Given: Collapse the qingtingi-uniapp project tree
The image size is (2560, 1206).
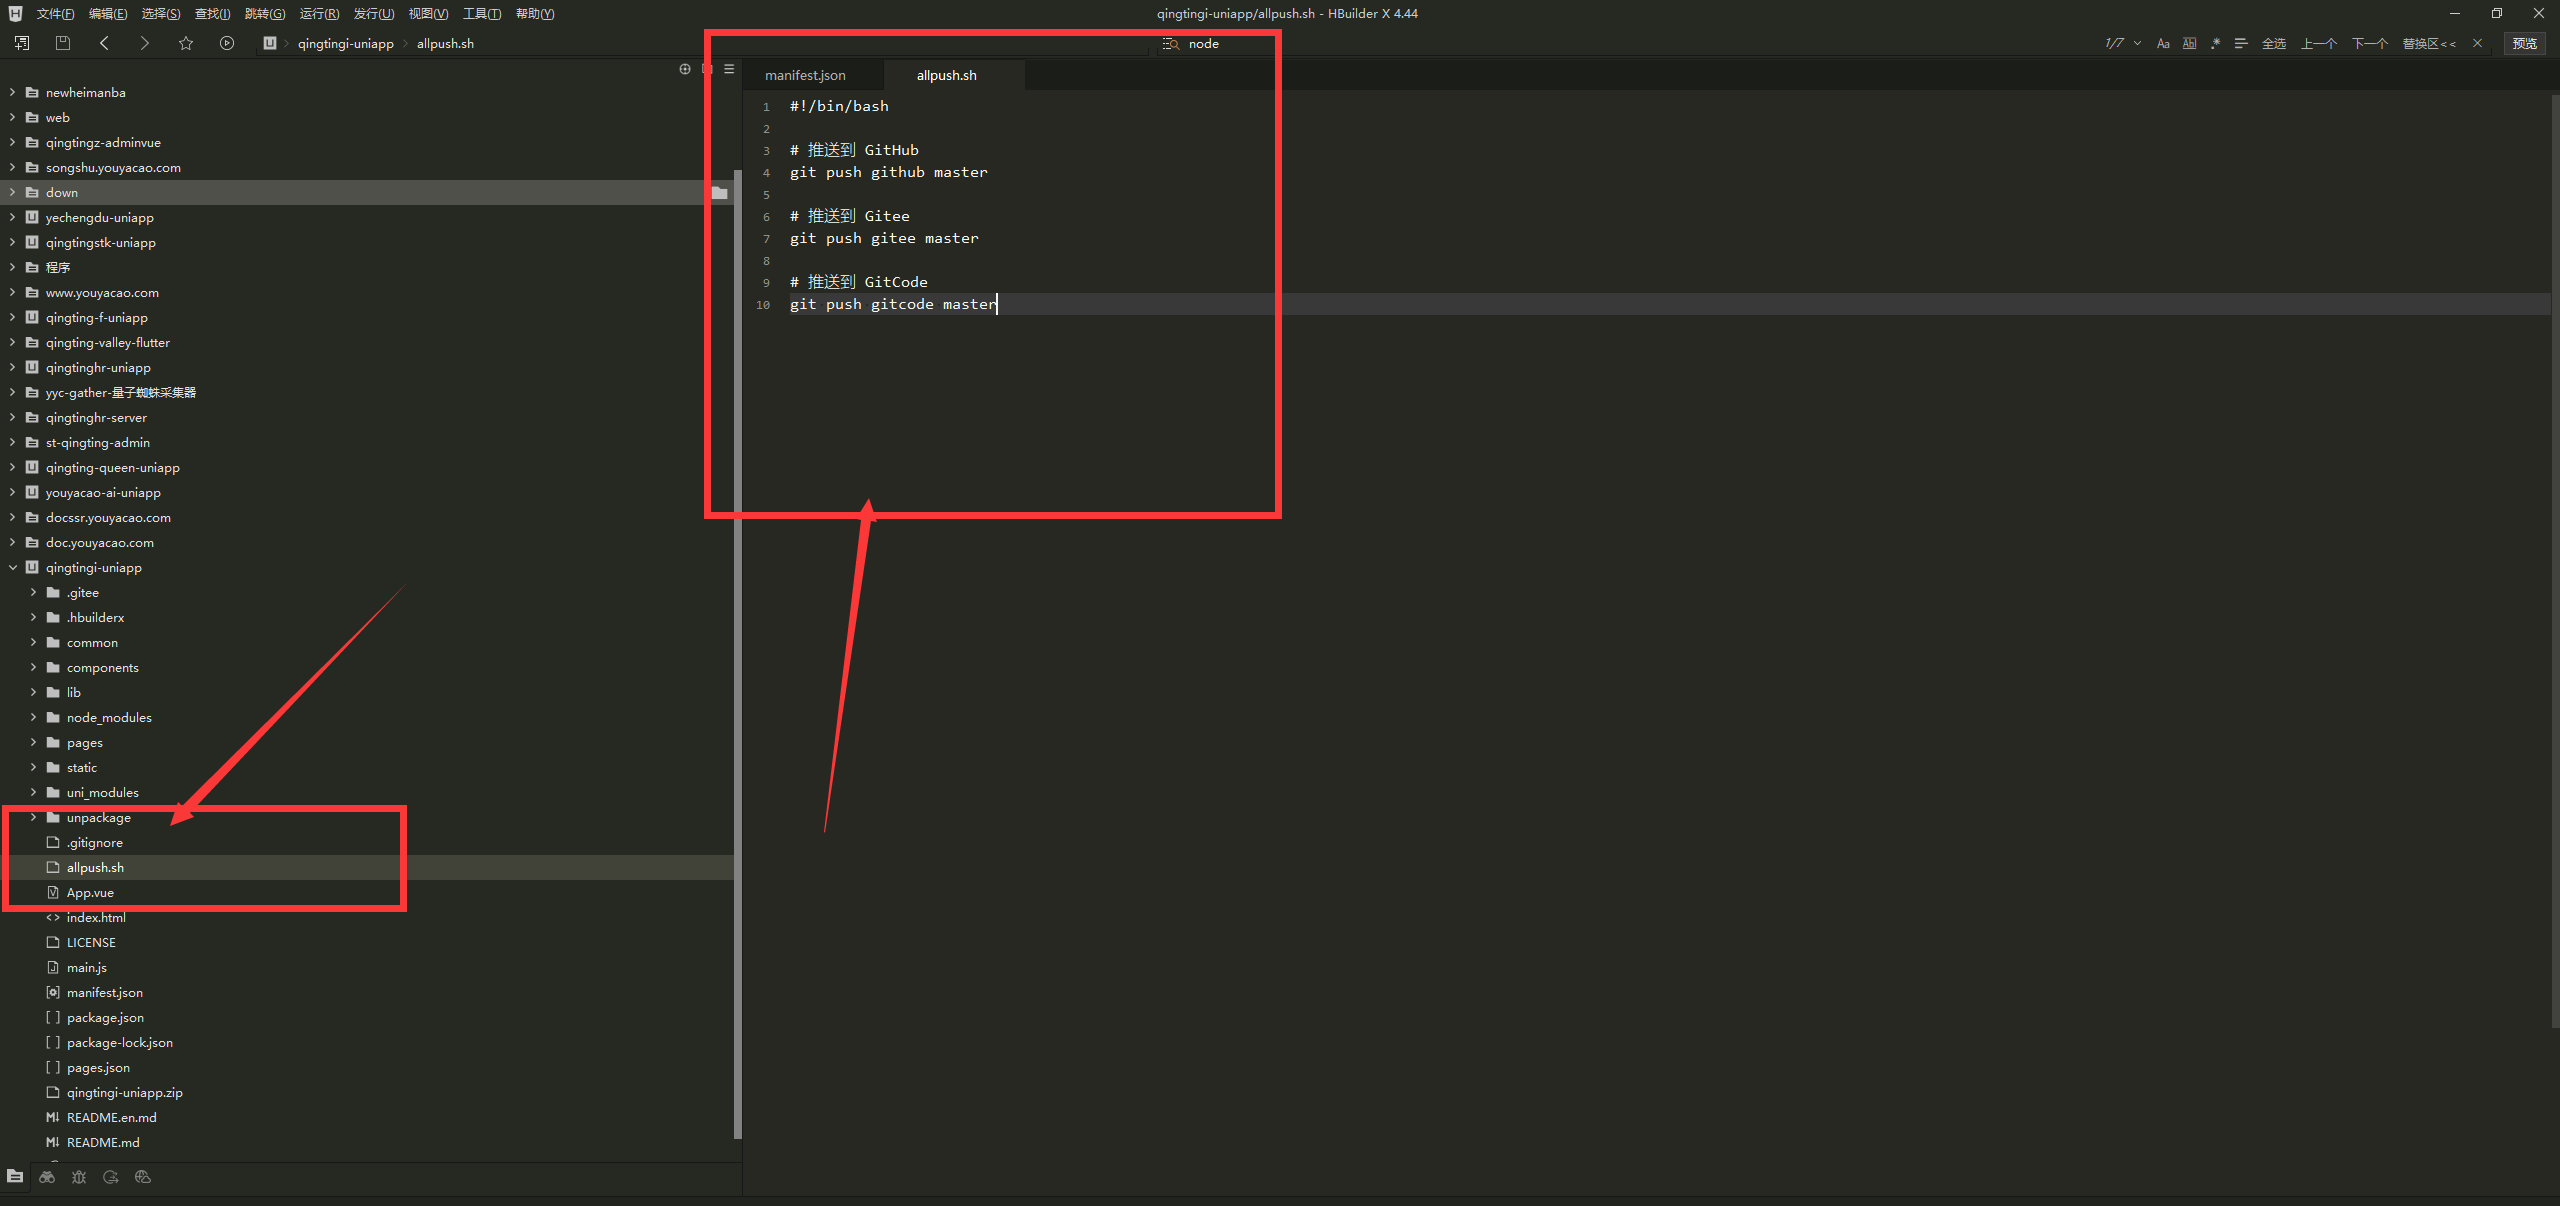Looking at the screenshot, I should pos(13,567).
